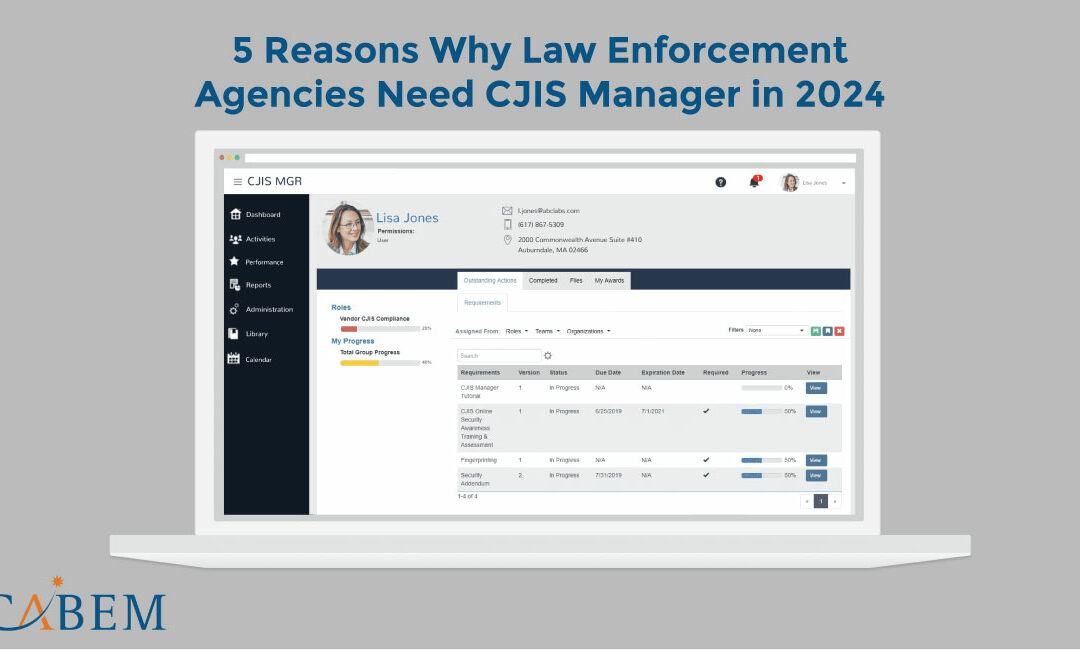Sort by the Due Date column header
The image size is (1080, 650).
click(608, 373)
